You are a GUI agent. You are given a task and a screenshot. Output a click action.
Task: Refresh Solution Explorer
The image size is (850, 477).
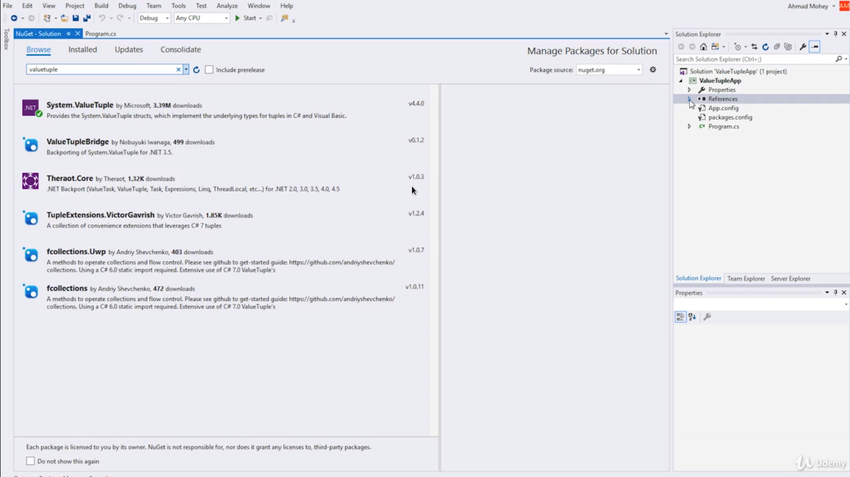coord(765,47)
